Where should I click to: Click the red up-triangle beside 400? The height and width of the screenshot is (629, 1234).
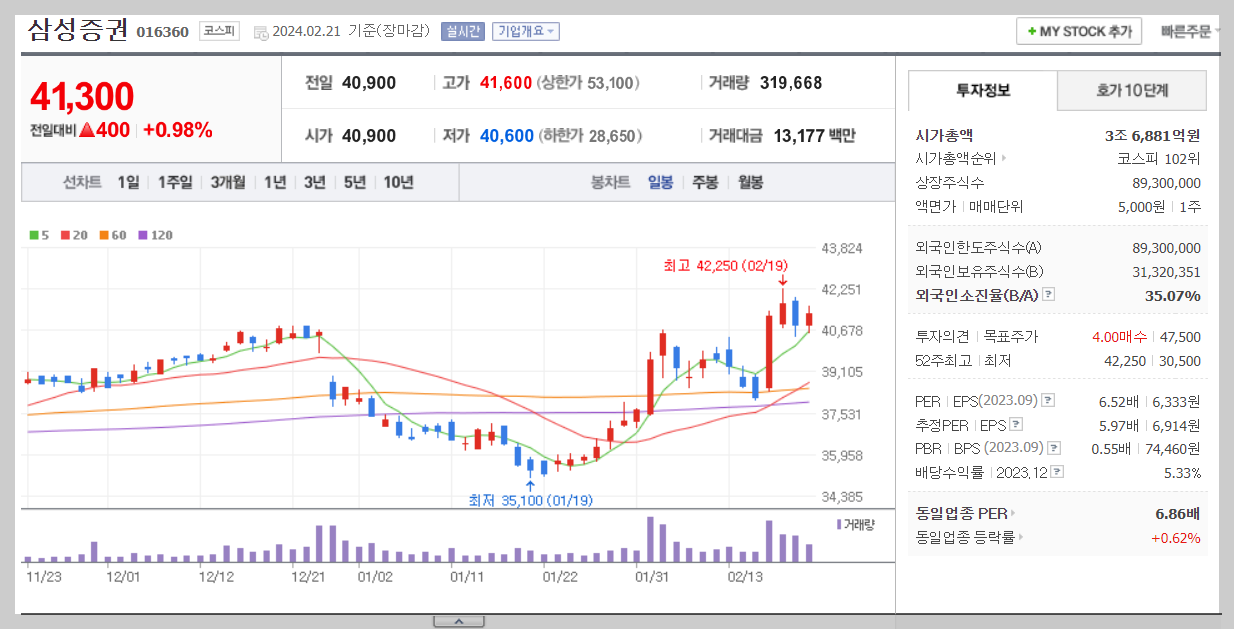tap(86, 130)
